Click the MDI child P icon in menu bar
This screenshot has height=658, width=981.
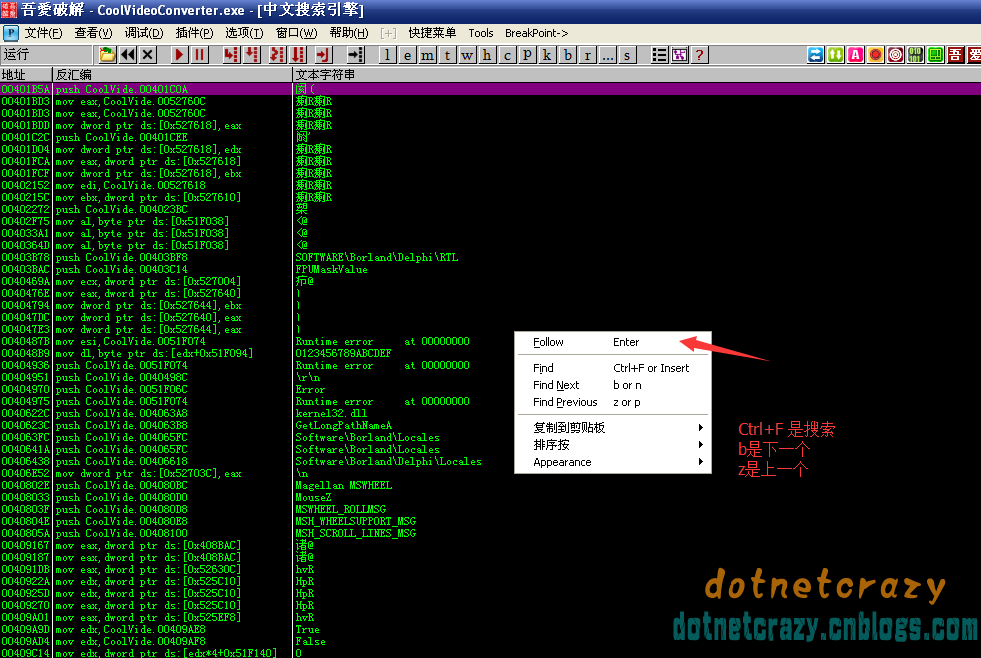[x=11, y=33]
